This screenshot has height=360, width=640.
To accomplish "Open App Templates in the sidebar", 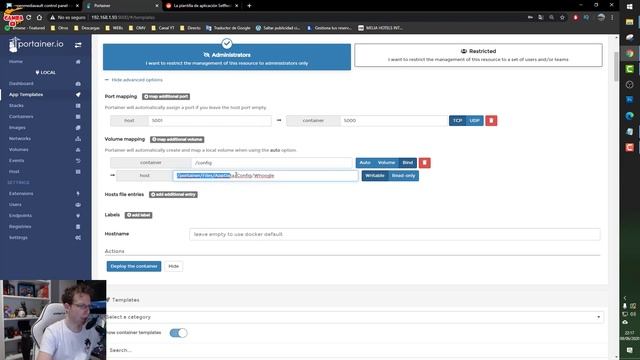I will [x=26, y=95].
